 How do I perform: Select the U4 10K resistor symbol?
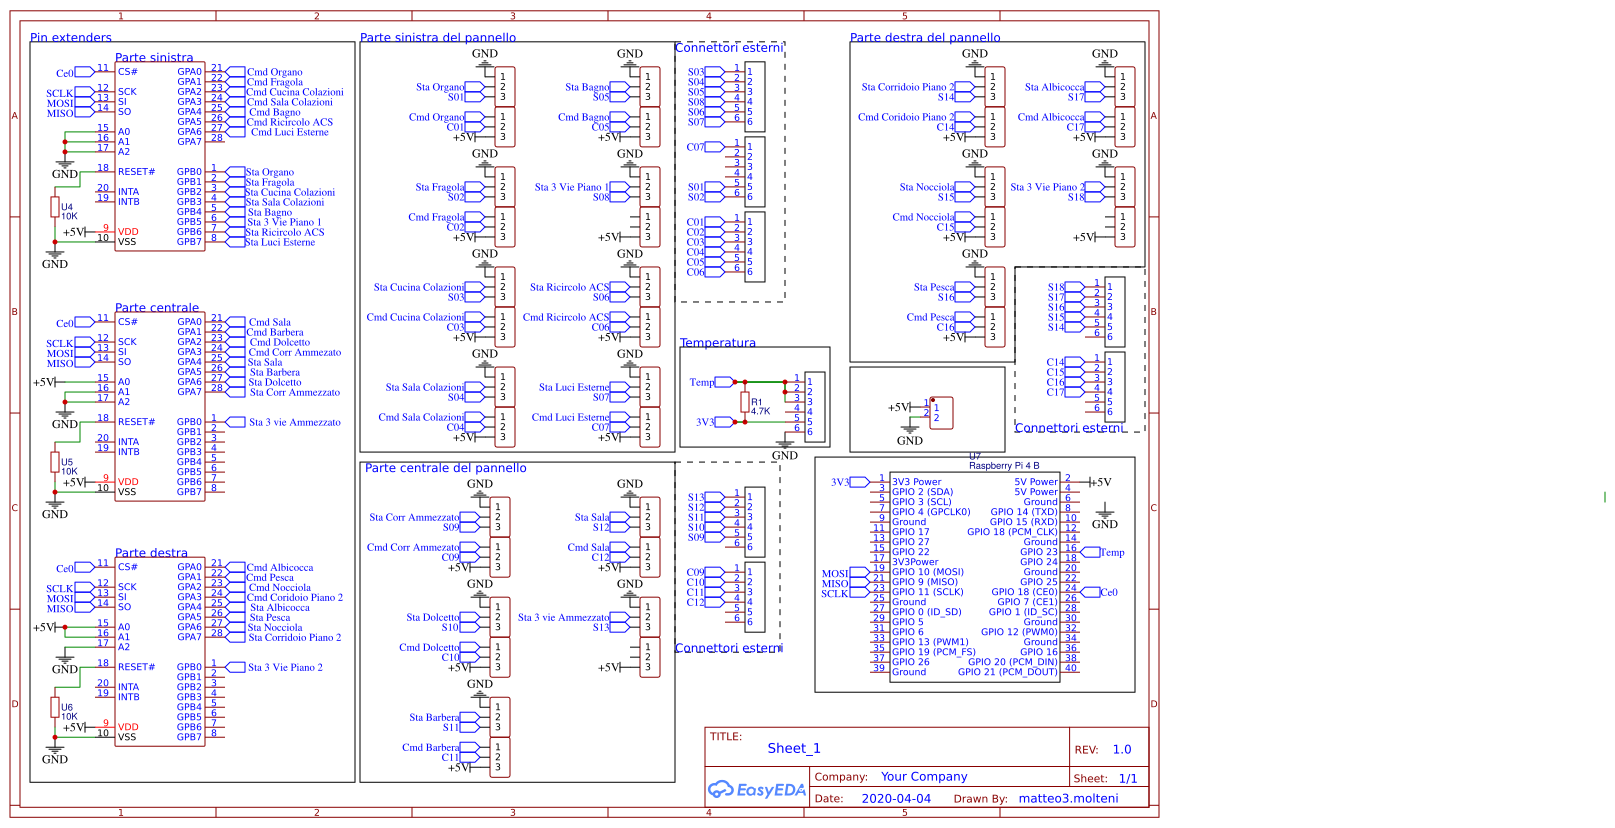pyautogui.click(x=55, y=207)
